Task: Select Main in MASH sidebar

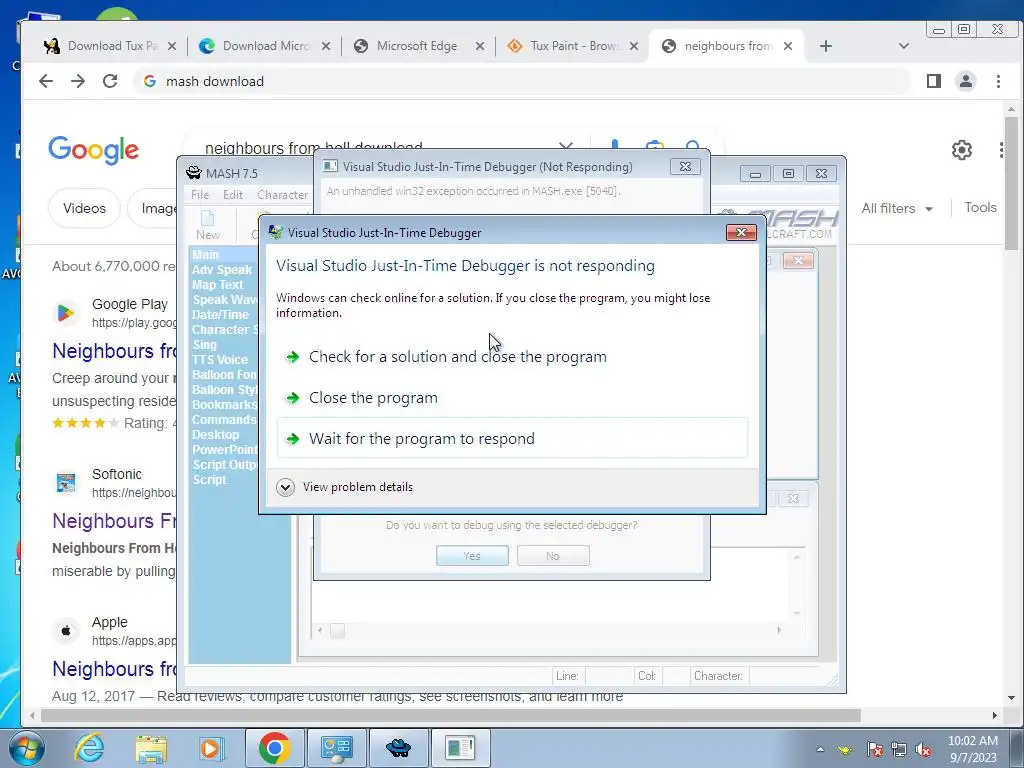Action: 205,255
